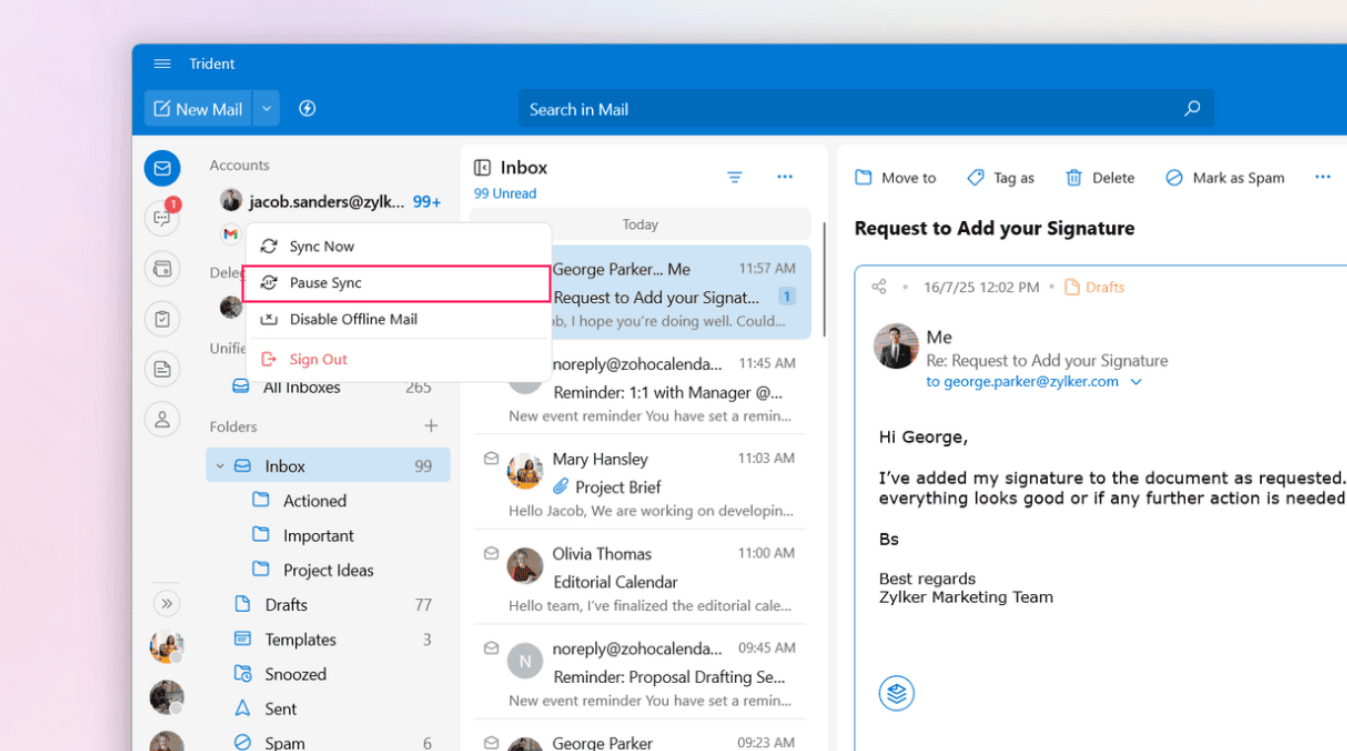Screen dimensions: 1347x751
Task: Choose Pause Sync from the context menu
Action: point(398,283)
